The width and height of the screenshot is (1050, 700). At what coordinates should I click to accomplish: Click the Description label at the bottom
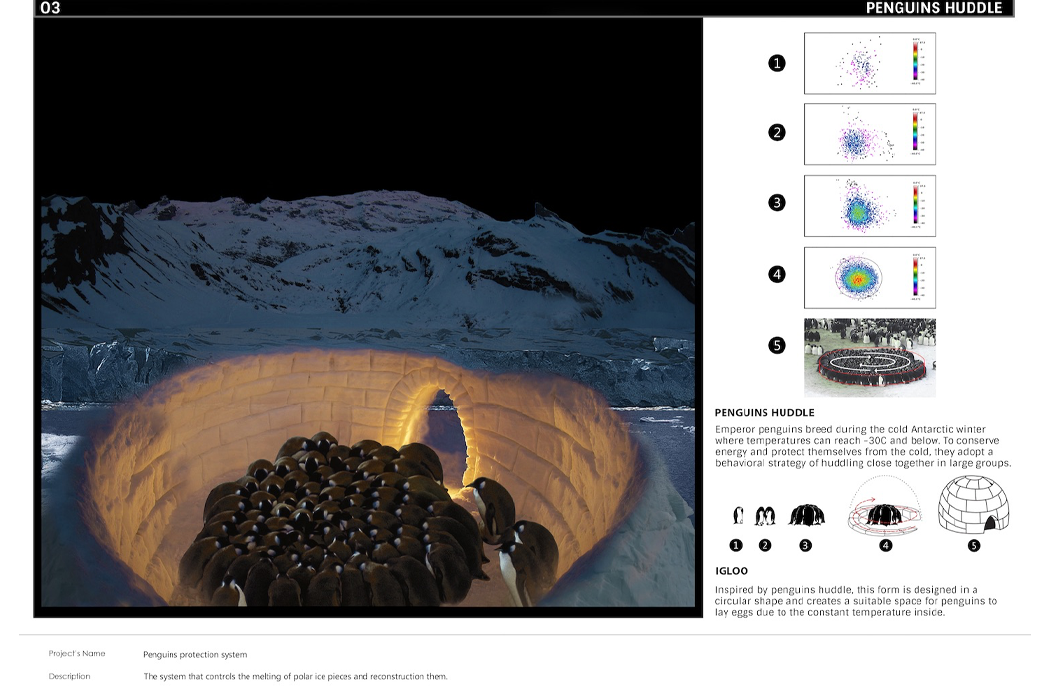click(69, 677)
